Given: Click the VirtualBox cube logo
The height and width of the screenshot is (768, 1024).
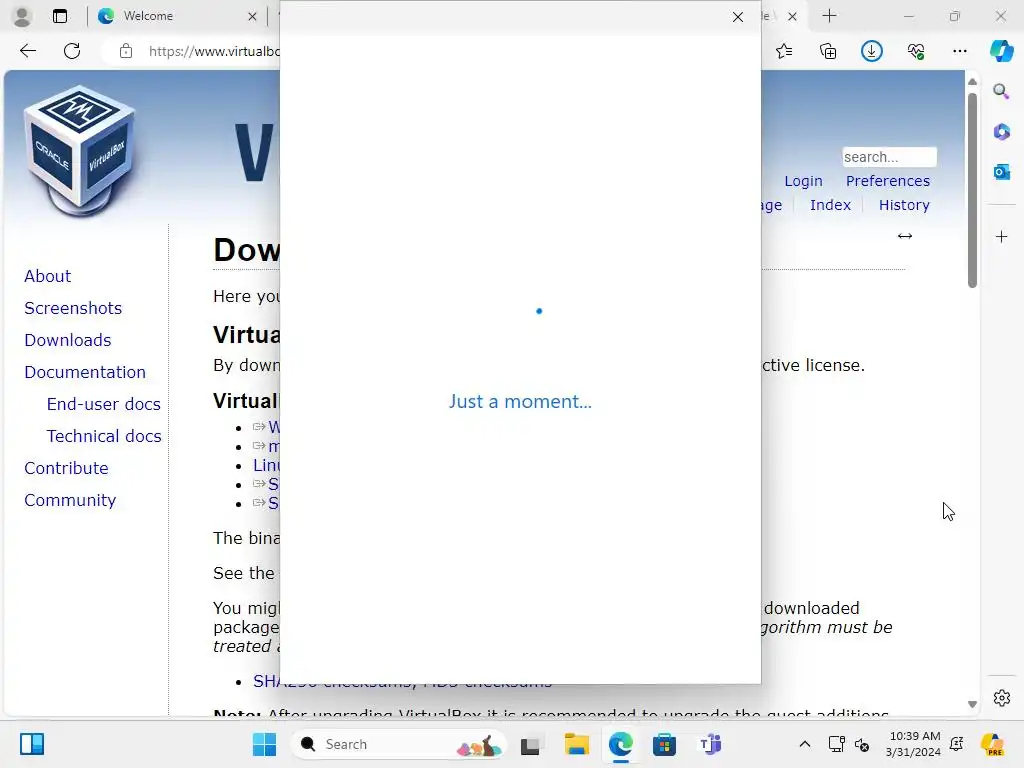Looking at the screenshot, I should [x=80, y=150].
